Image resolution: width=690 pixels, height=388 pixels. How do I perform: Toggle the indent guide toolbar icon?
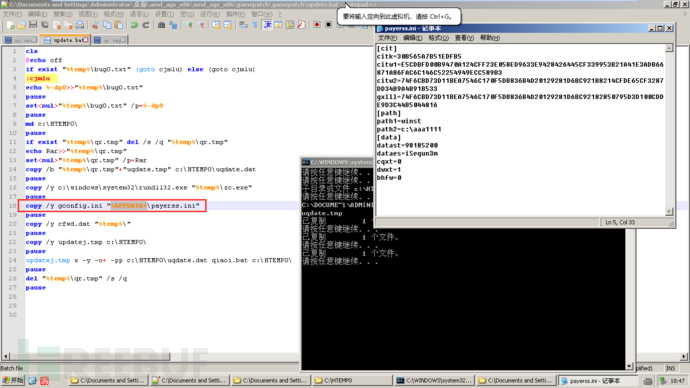tap(267, 25)
